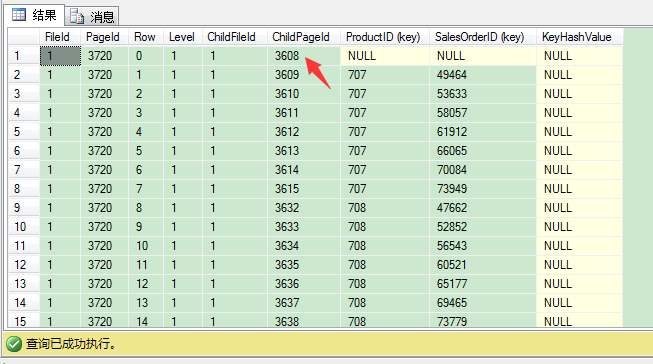Click ChildPageId cell 3614
653x364 pixels.
[304, 170]
